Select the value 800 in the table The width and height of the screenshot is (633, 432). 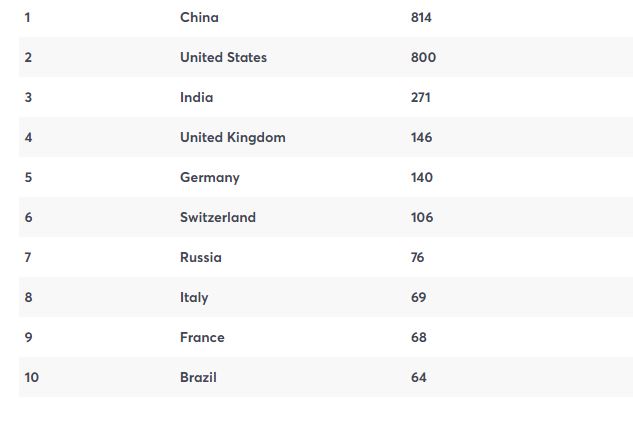[x=423, y=57]
